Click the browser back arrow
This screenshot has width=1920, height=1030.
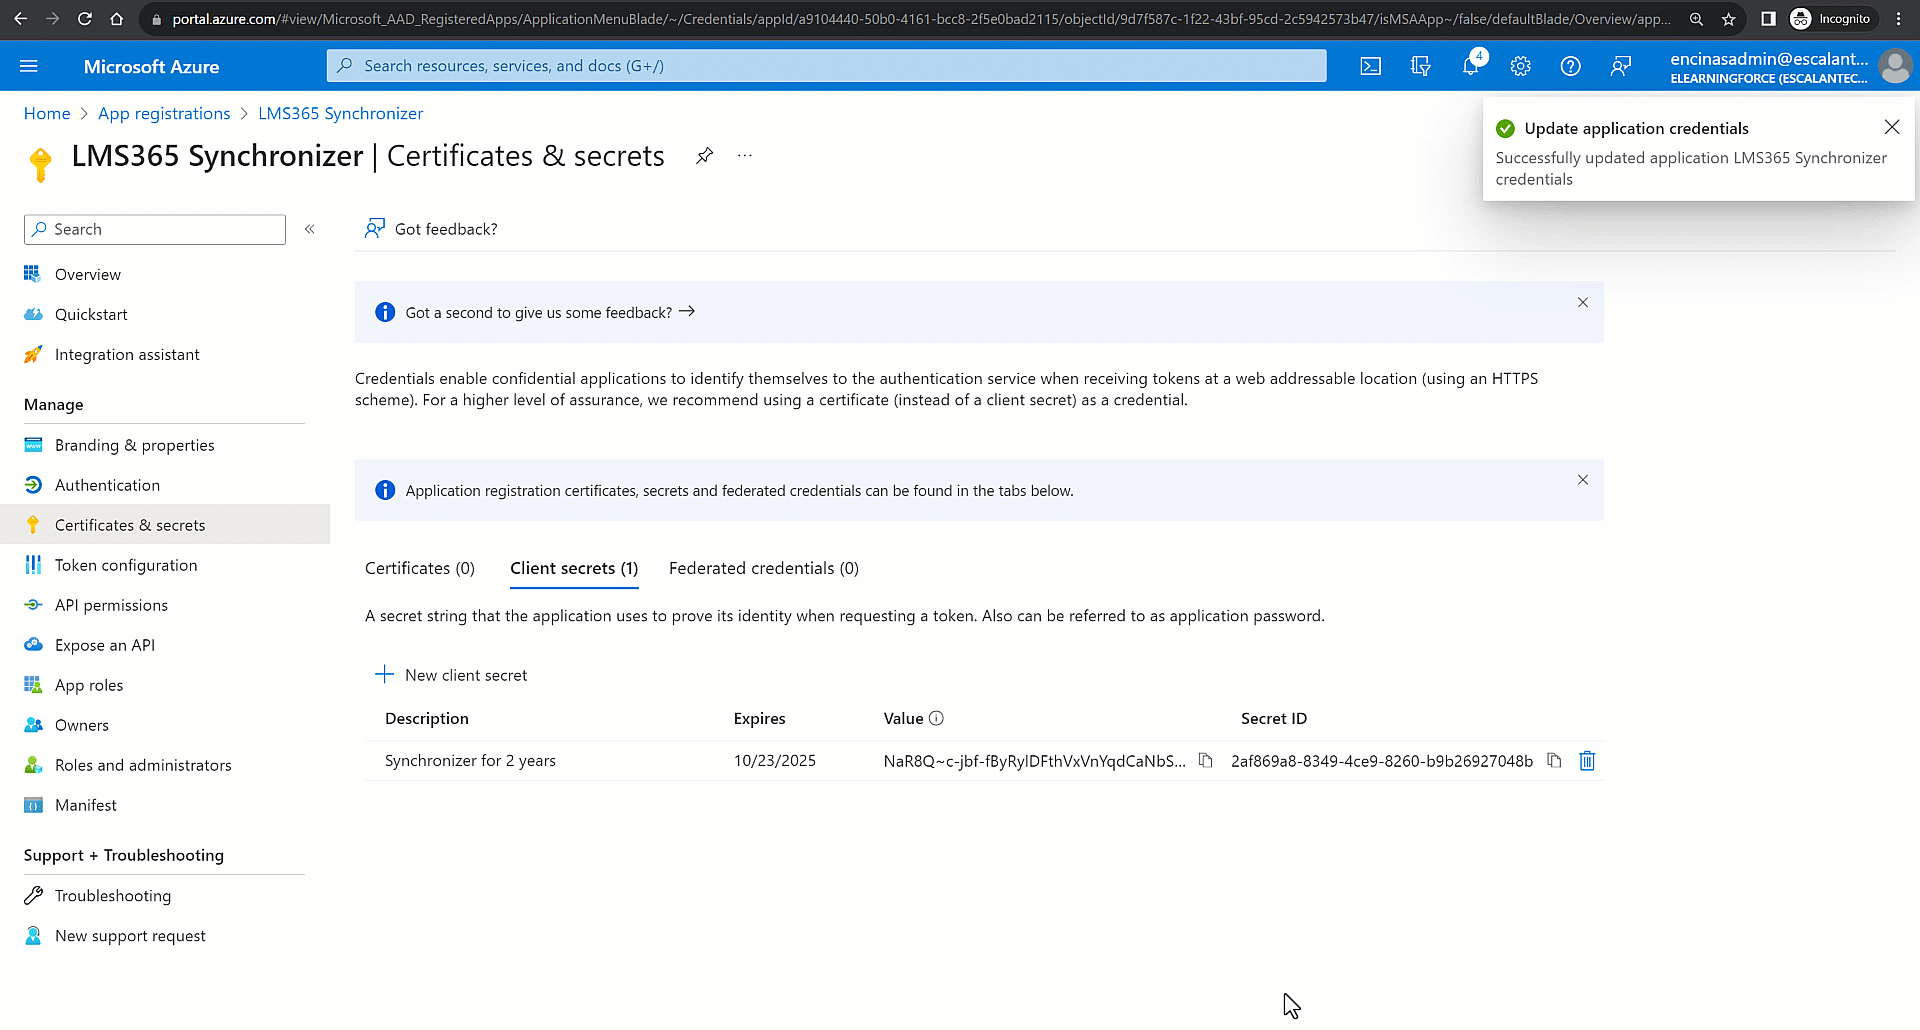click(20, 19)
